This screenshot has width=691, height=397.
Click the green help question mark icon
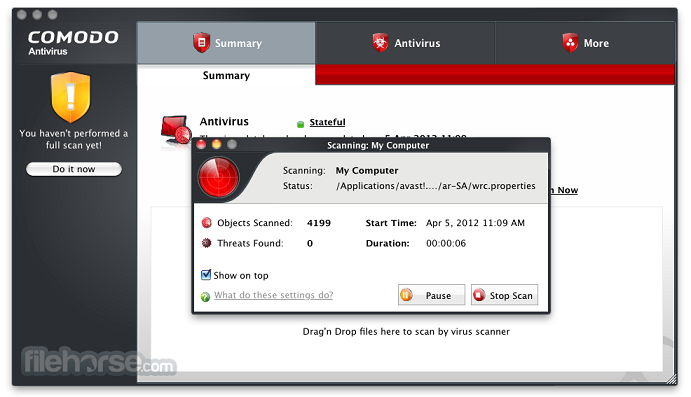(205, 297)
